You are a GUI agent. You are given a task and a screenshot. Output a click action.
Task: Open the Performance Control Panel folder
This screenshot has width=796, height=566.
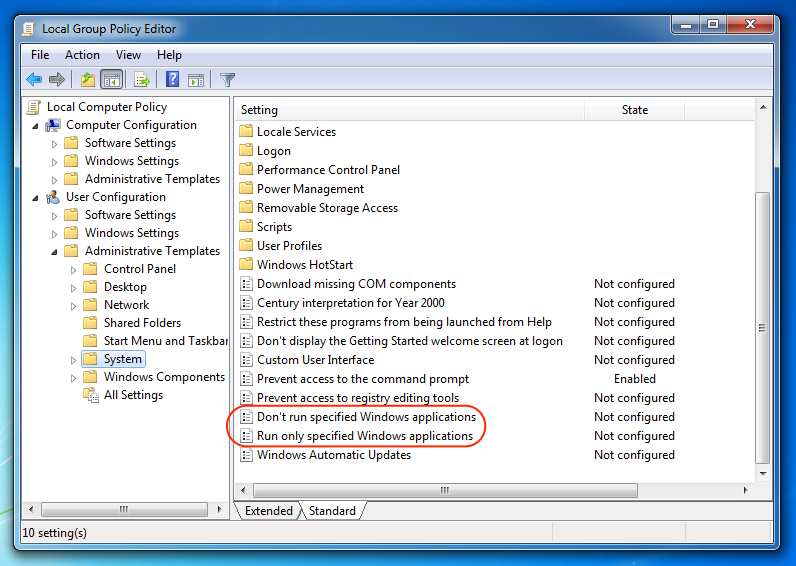(328, 170)
